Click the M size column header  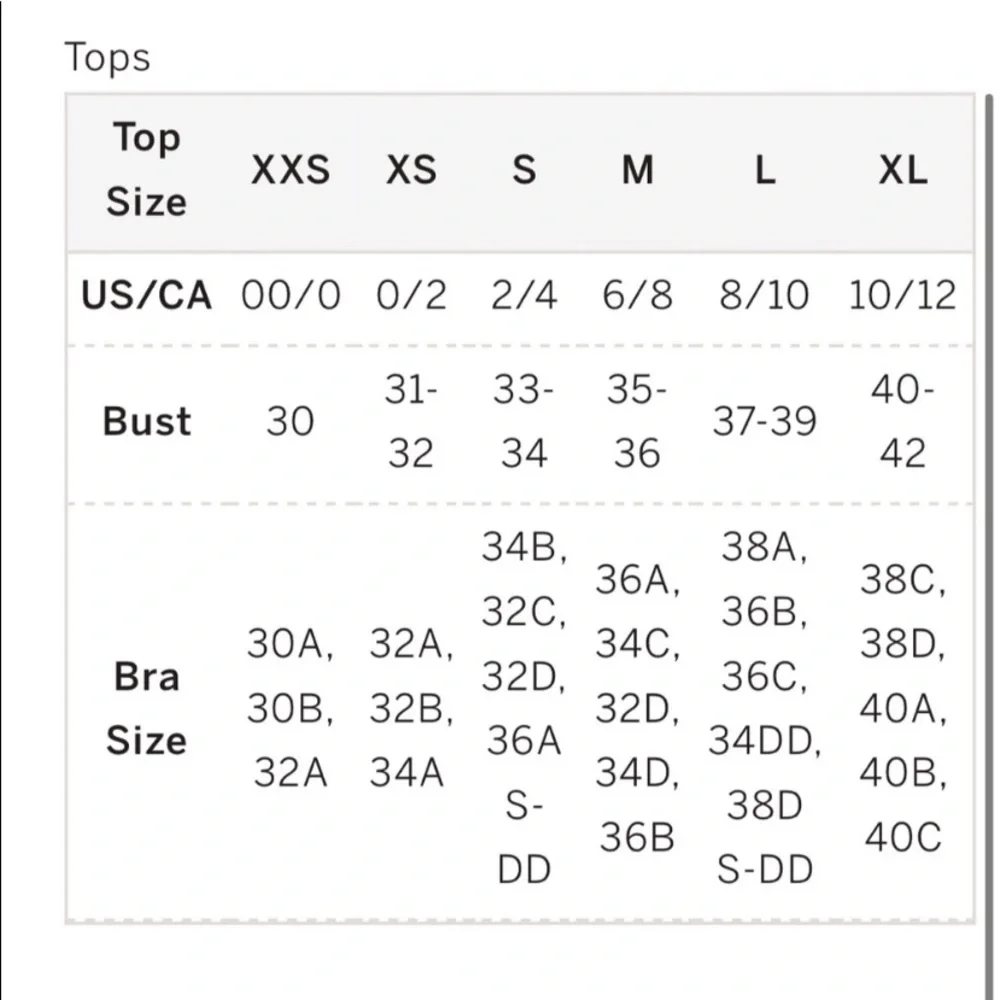637,171
